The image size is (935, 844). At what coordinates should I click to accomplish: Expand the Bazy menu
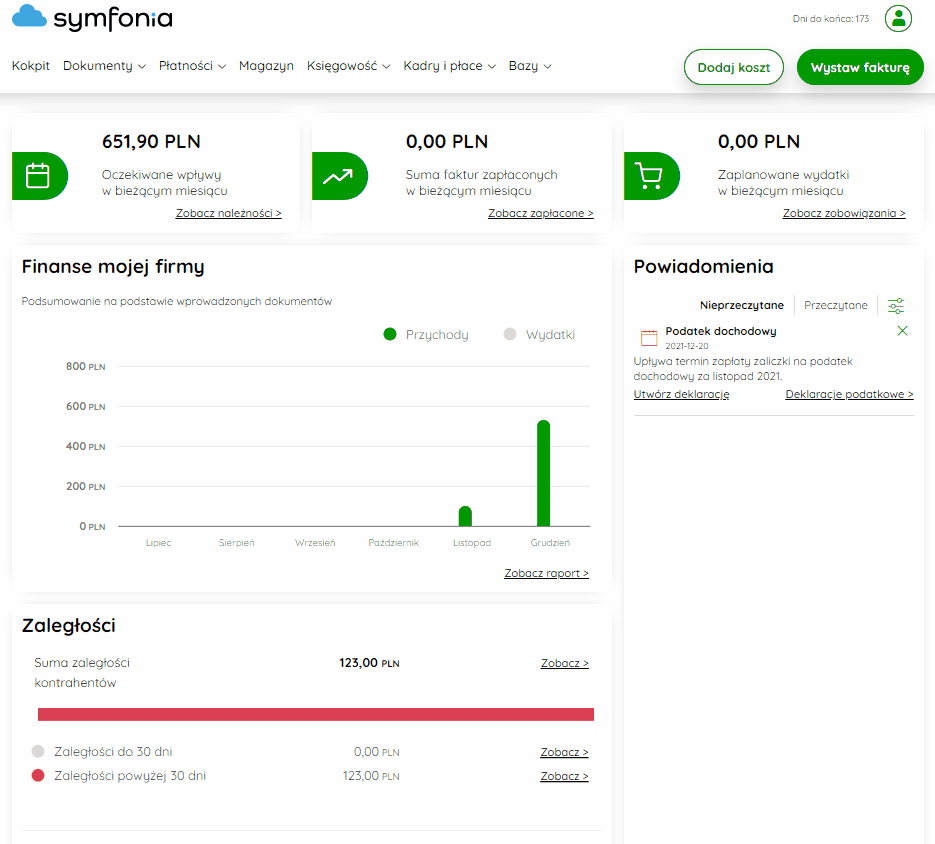click(x=530, y=66)
